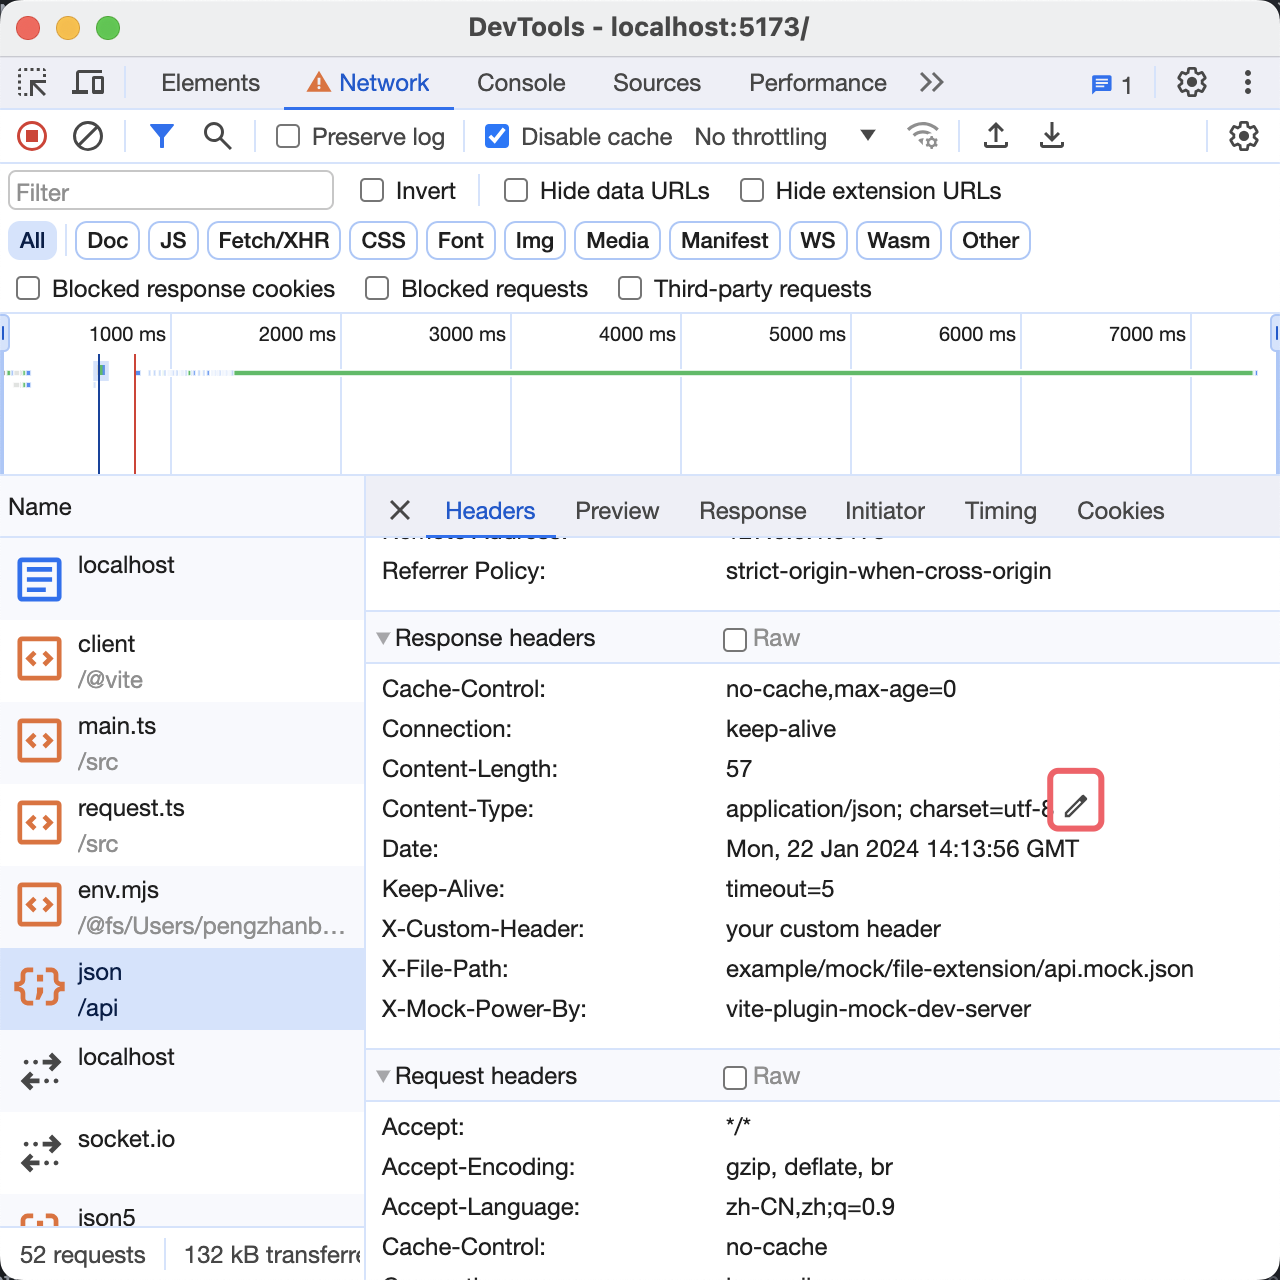Click the inspect element picker icon
This screenshot has height=1280, width=1280.
(32, 83)
